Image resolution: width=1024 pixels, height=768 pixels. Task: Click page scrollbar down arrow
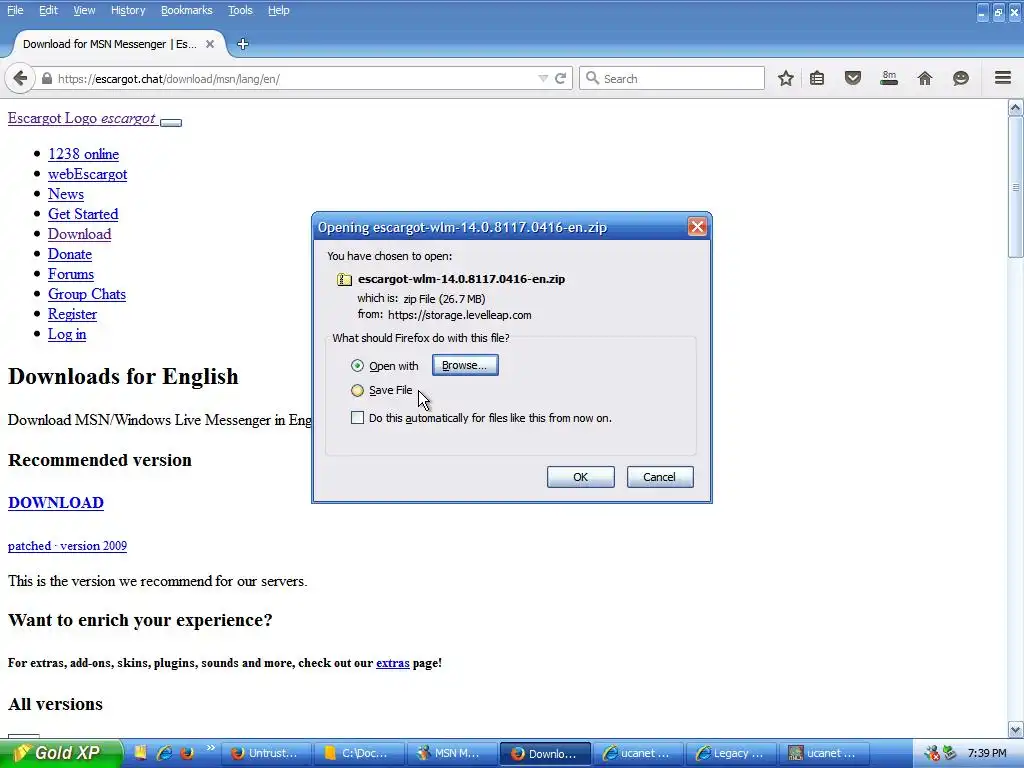[x=1016, y=730]
